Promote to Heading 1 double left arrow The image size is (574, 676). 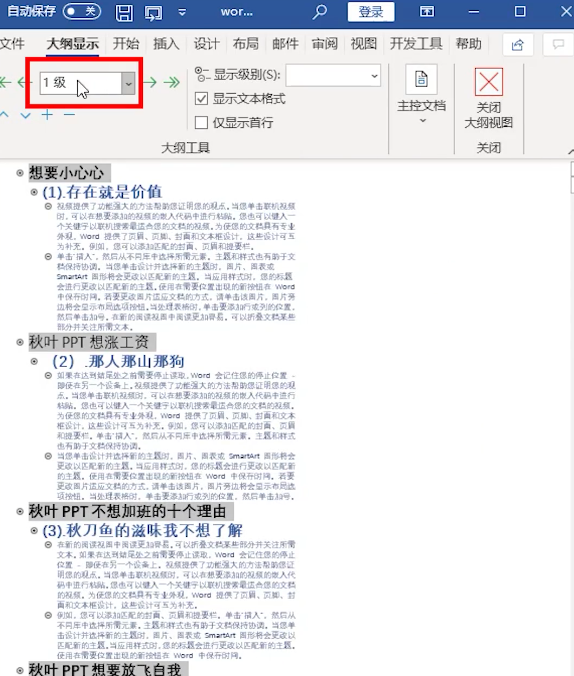click(x=5, y=82)
